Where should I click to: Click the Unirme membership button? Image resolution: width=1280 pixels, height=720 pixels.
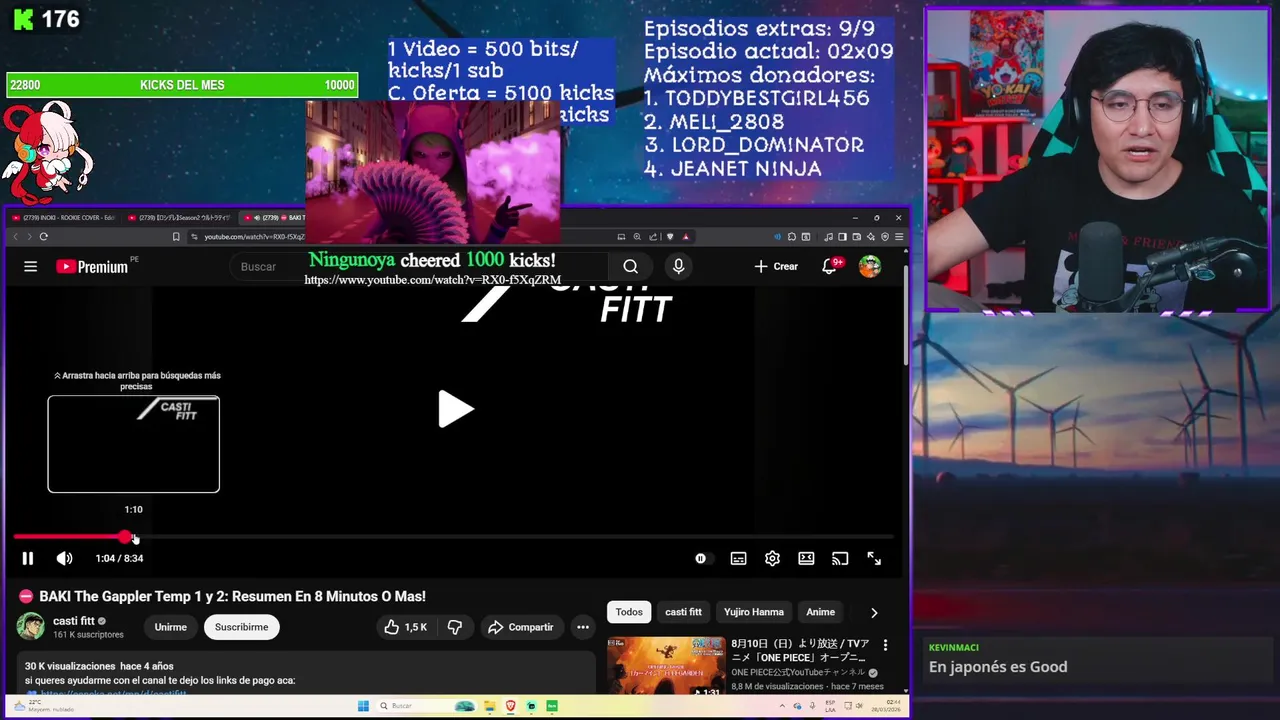pos(170,627)
